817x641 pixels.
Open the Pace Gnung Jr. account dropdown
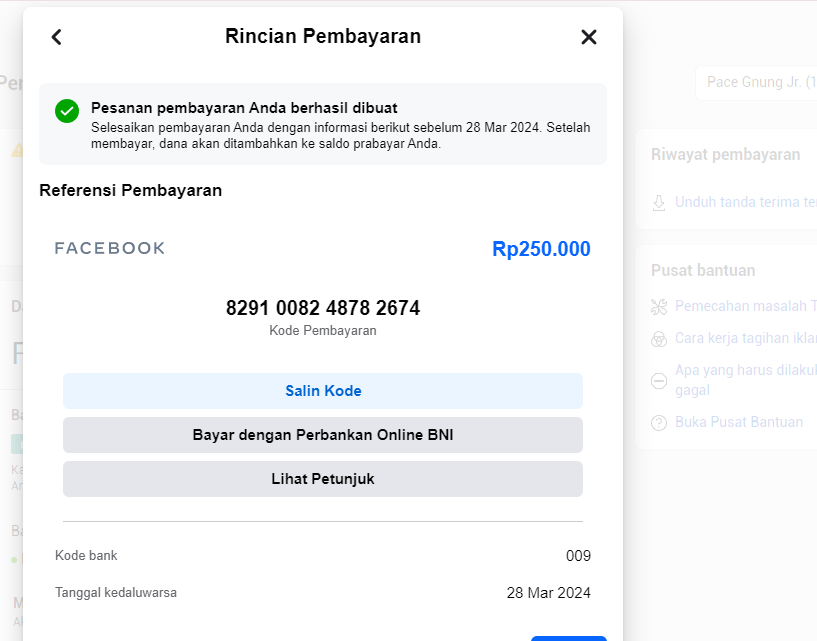click(x=755, y=82)
